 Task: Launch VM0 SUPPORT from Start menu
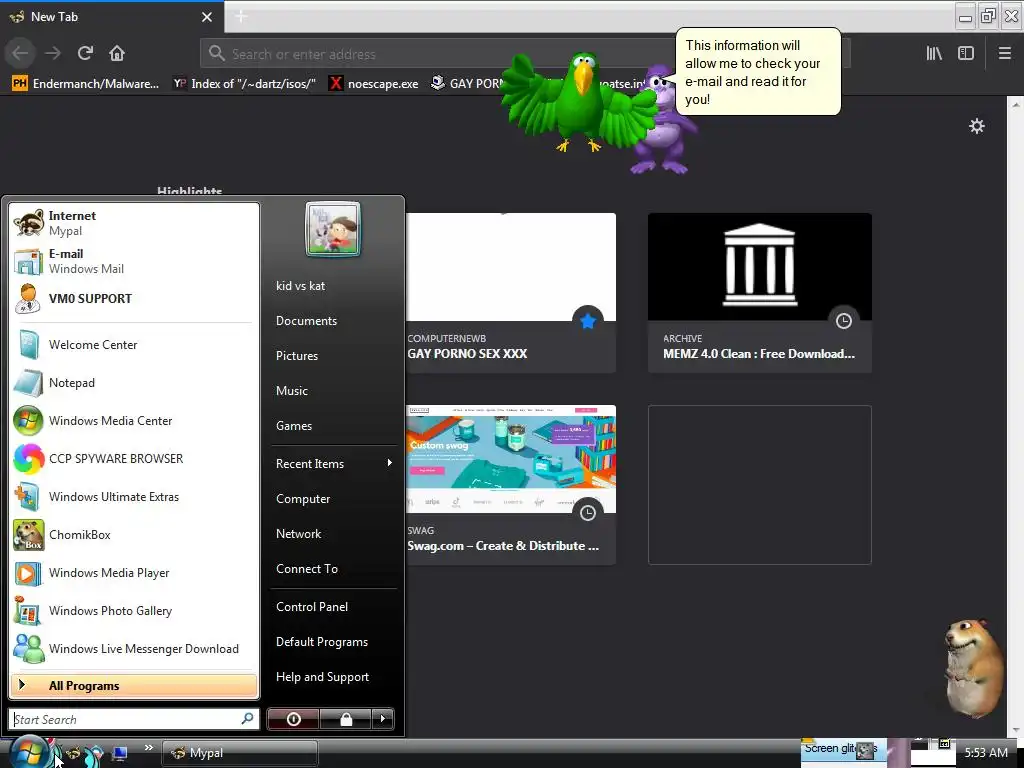134,299
